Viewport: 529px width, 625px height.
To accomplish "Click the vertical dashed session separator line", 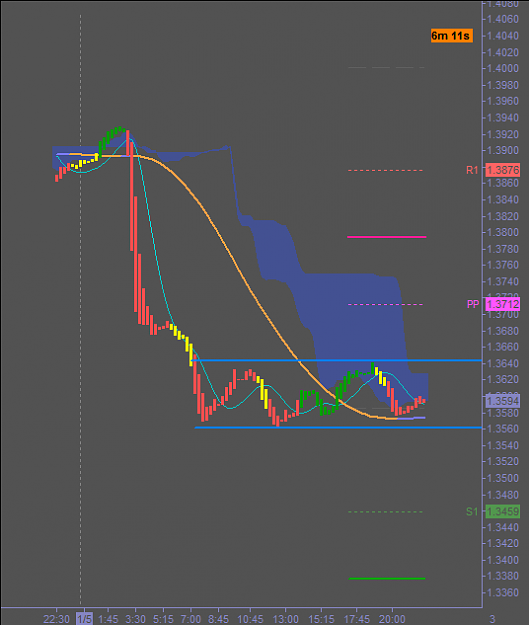I will (x=81, y=311).
